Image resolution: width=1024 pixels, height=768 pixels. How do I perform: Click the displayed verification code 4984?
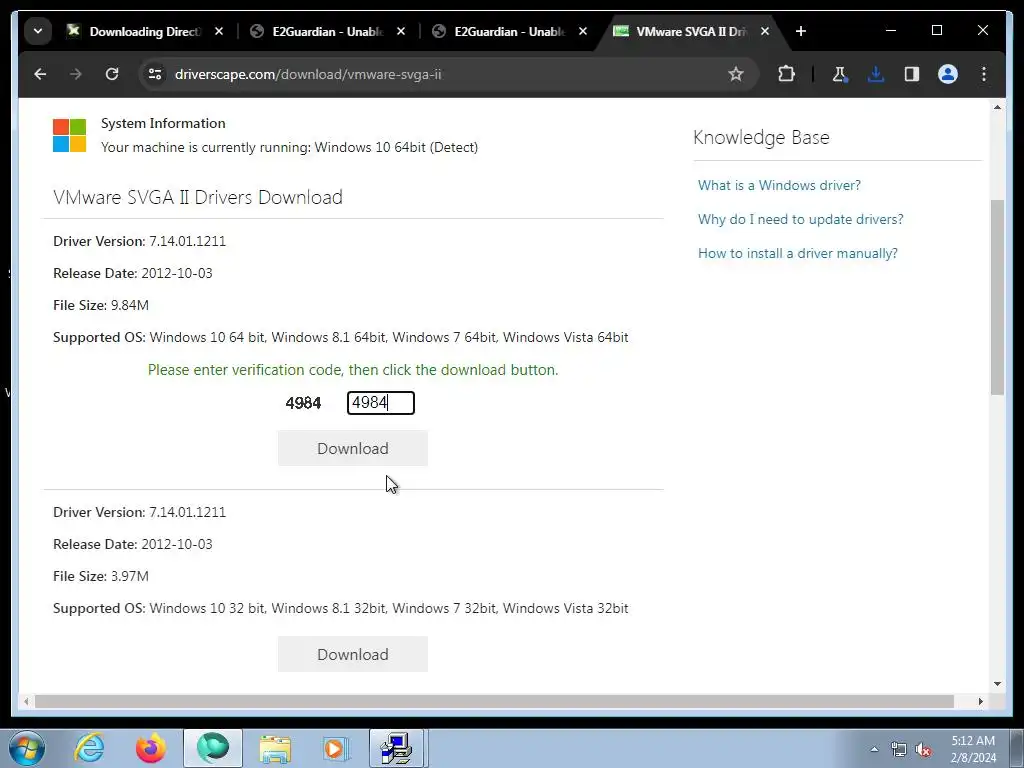point(303,403)
